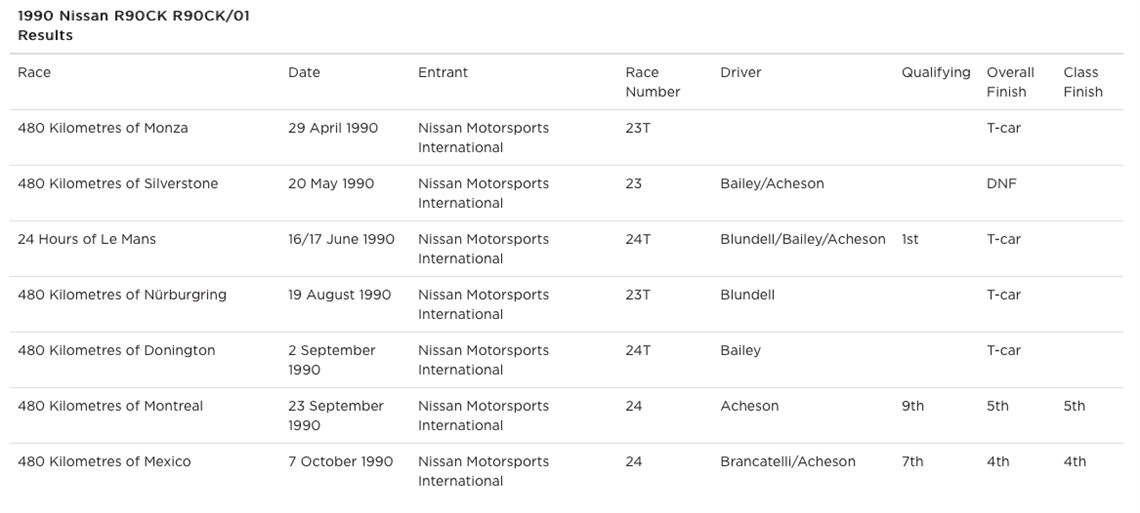Image resolution: width=1140 pixels, height=513 pixels.
Task: Select the Driver column header
Action: click(x=740, y=72)
